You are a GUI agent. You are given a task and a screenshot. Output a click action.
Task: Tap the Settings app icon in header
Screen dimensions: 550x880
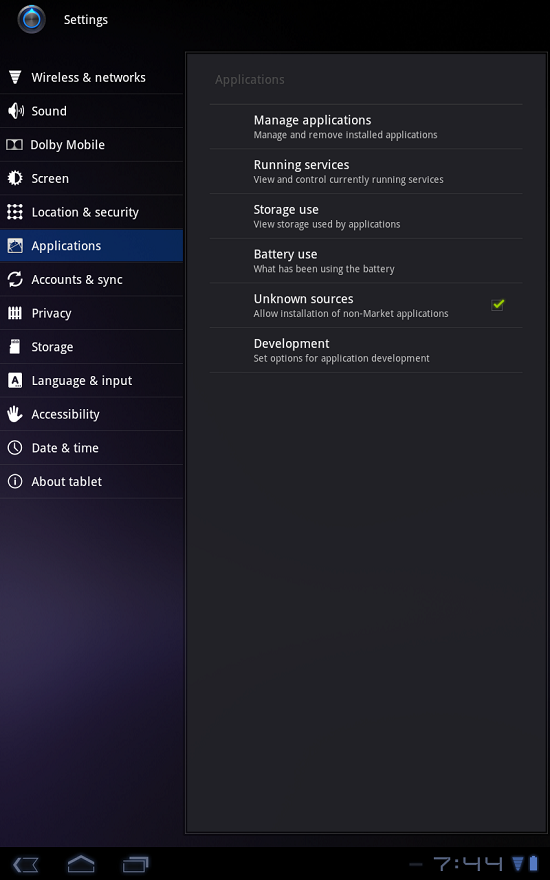31,19
